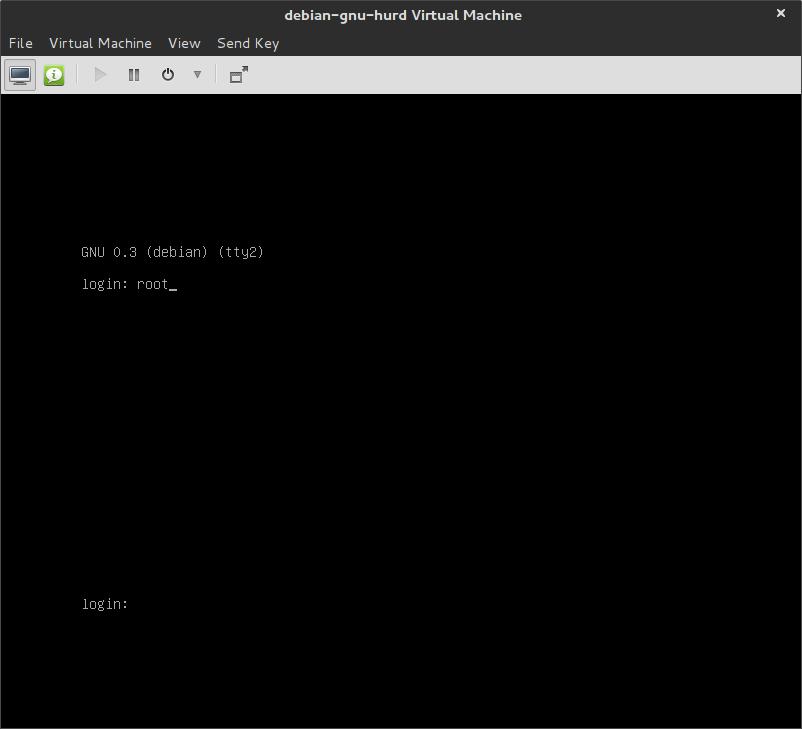This screenshot has height=729, width=802.
Task: Click the power shutdown icon
Action: (x=168, y=75)
